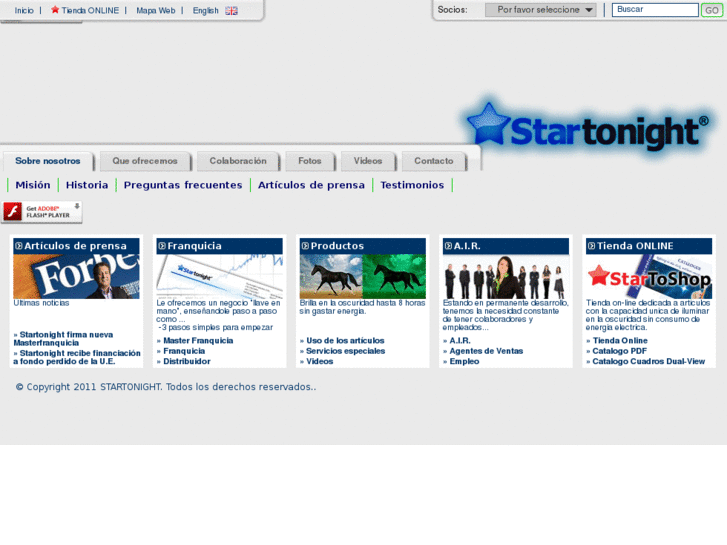Open the Videos link in Productos card
Viewport: 727px width, 545px height.
319,361
